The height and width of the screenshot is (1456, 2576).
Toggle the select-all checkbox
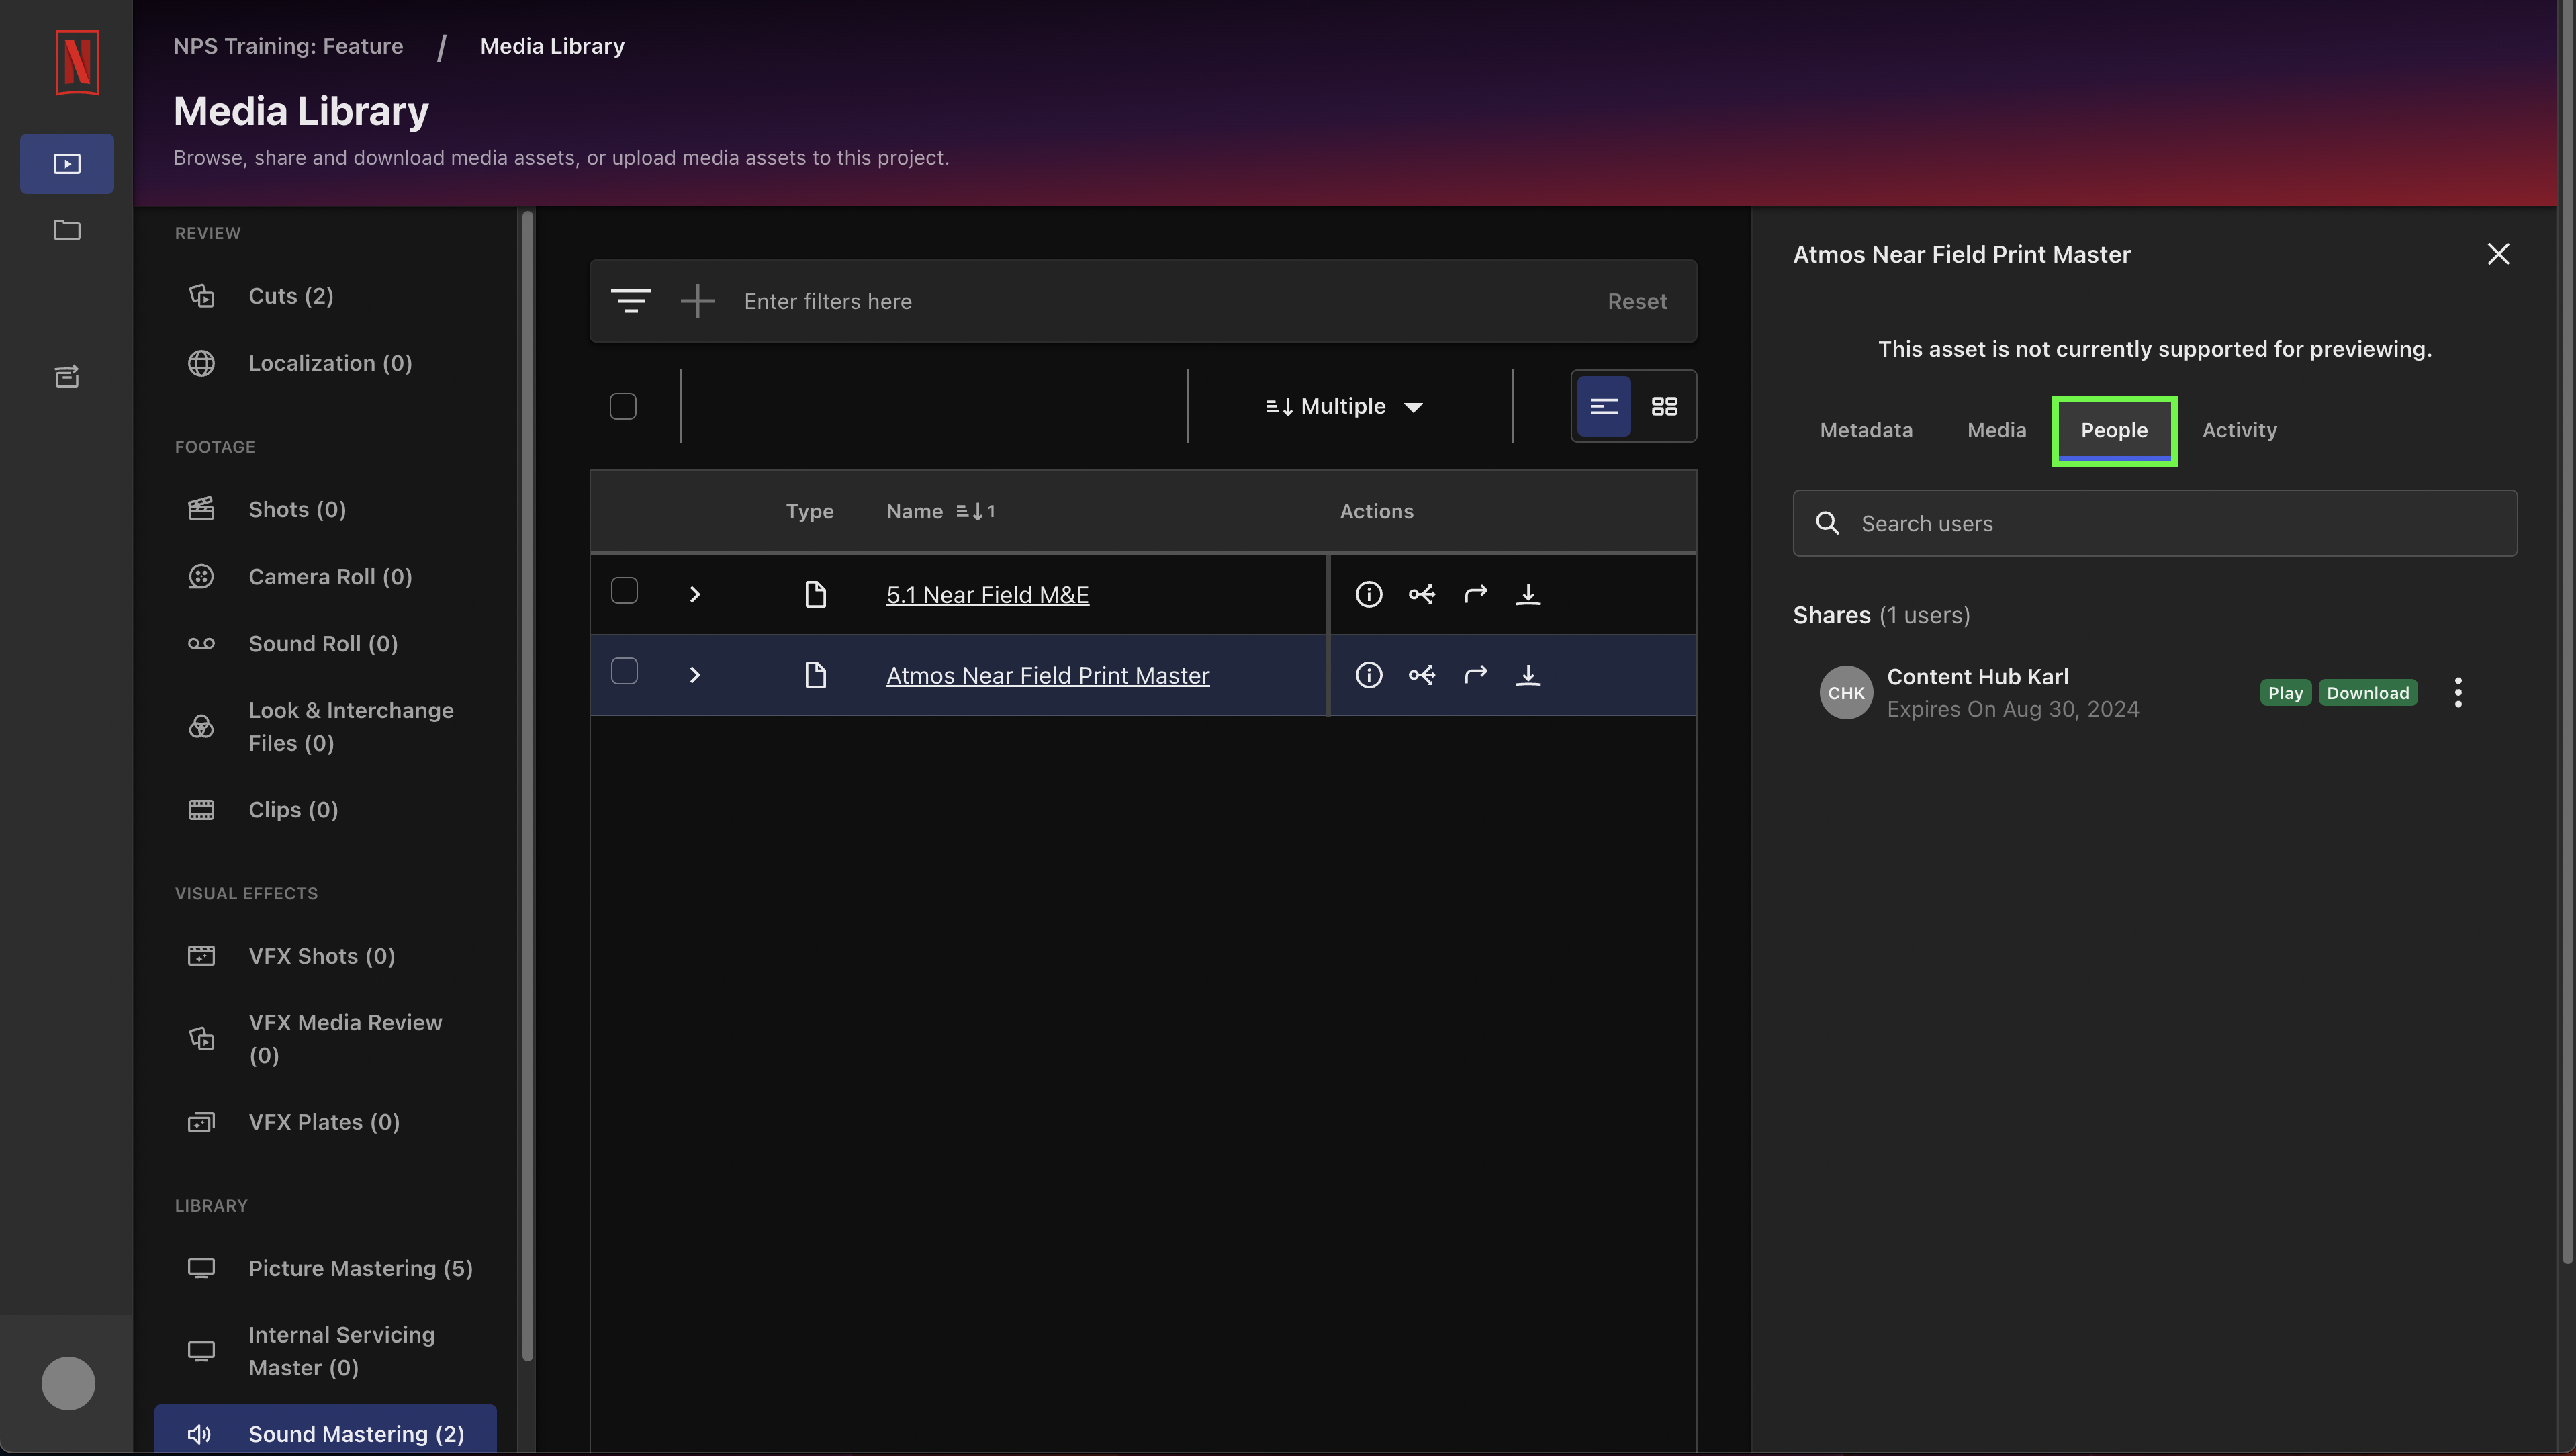coord(623,406)
